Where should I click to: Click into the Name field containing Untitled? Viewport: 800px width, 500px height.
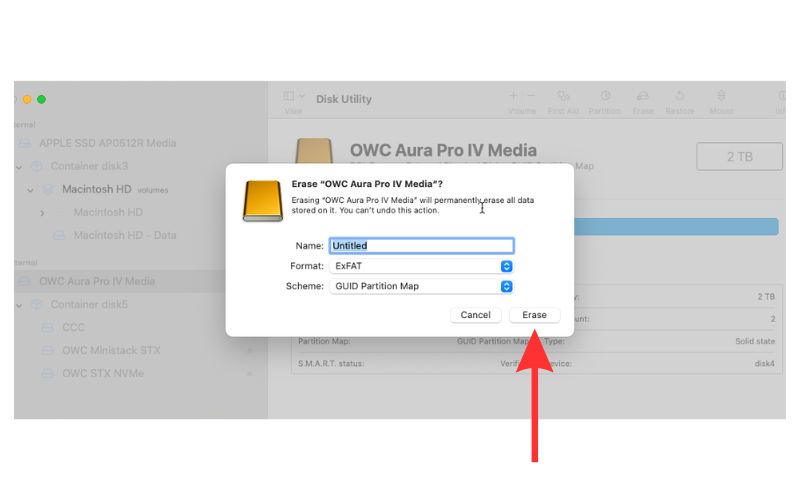[x=421, y=245]
